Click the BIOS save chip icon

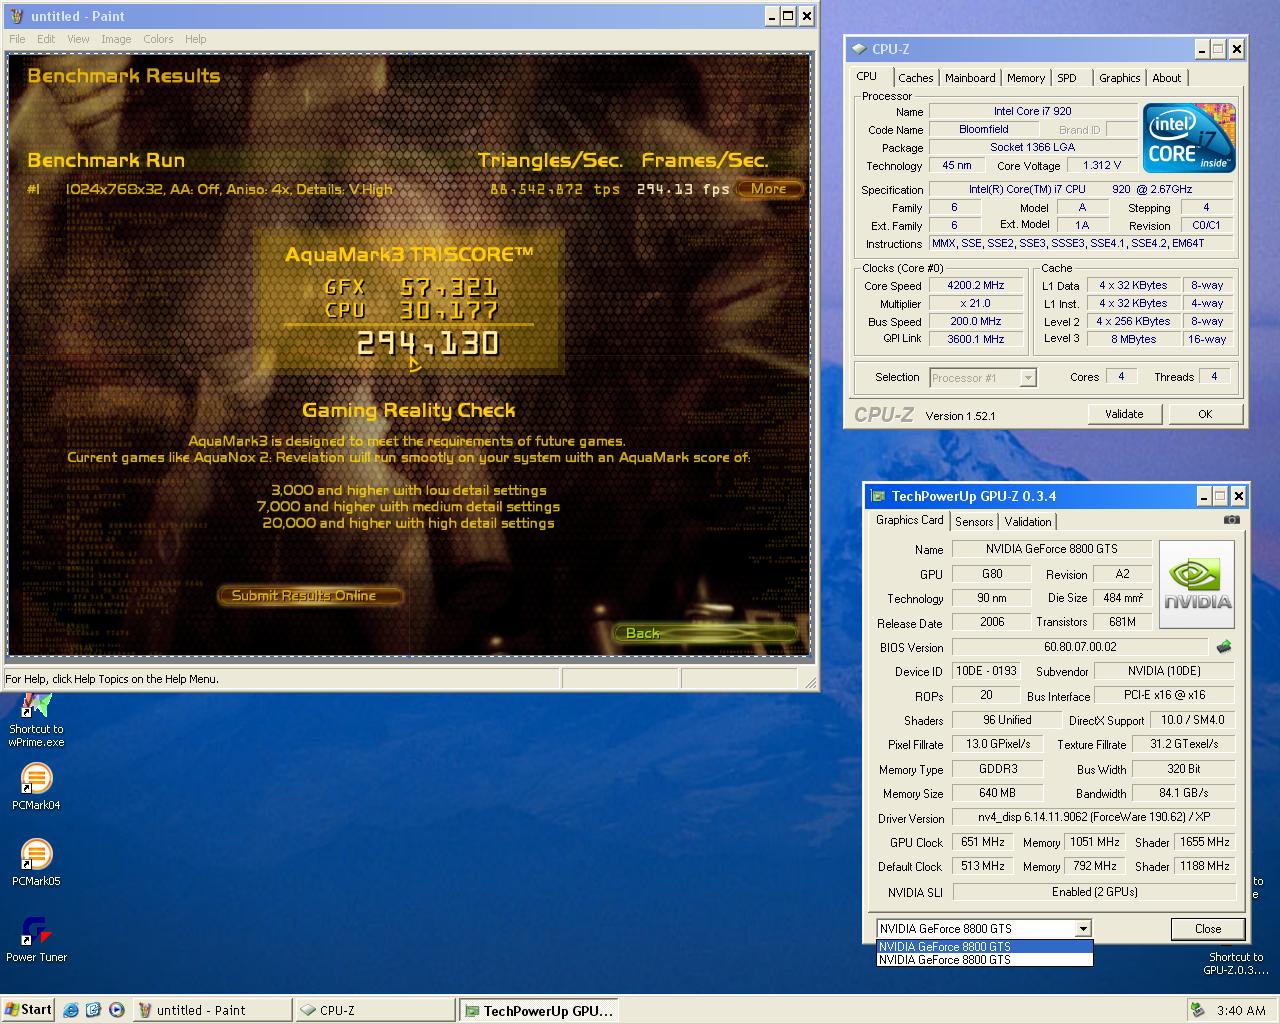click(x=1224, y=647)
